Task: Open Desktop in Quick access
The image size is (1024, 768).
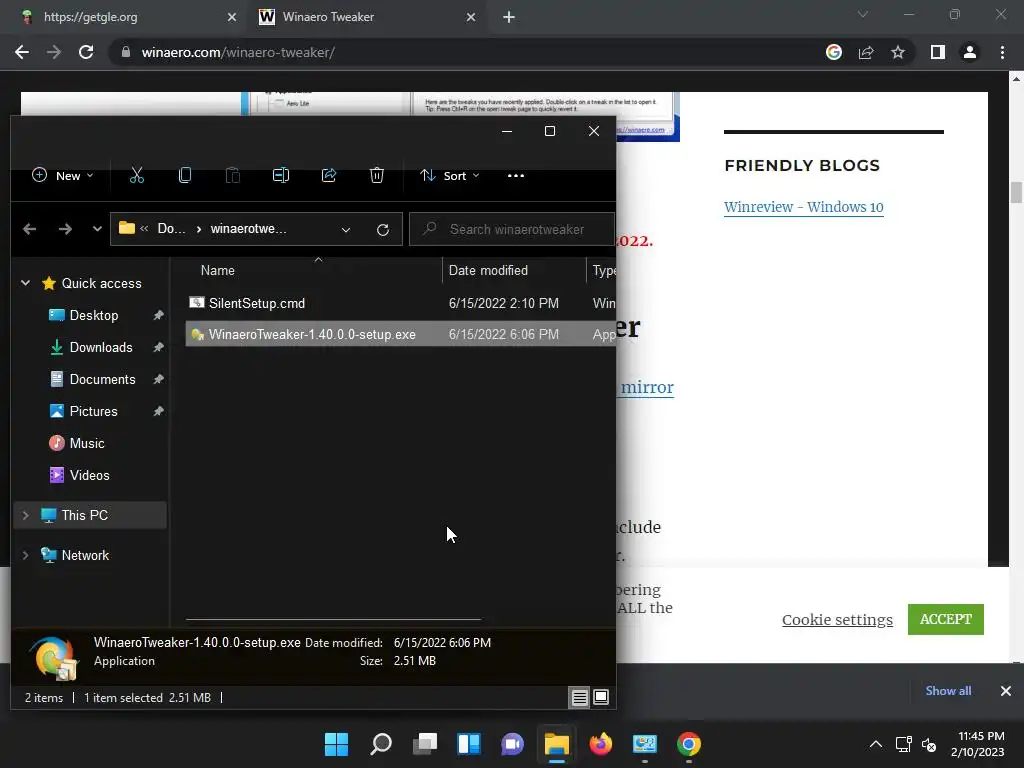Action: tap(93, 315)
